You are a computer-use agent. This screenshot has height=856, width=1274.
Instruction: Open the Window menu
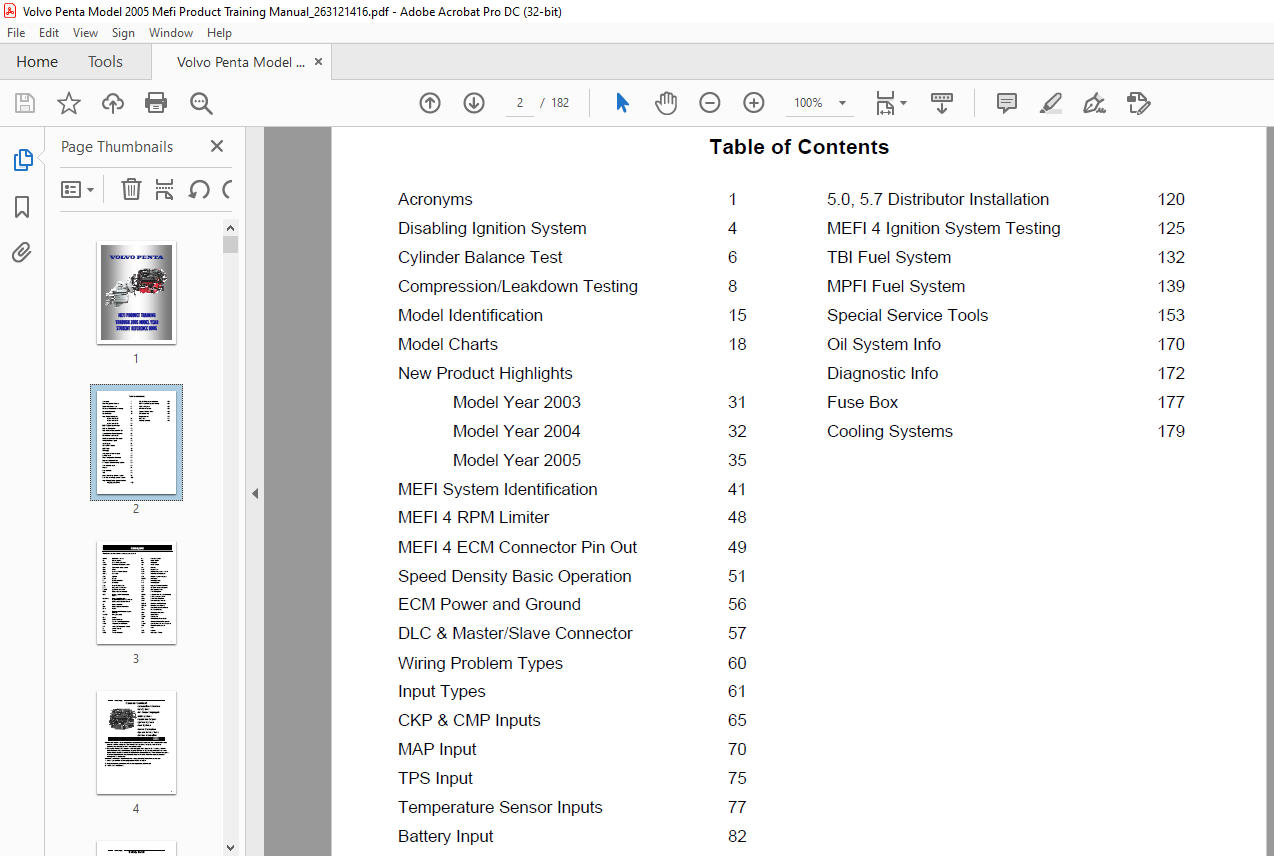click(x=171, y=33)
